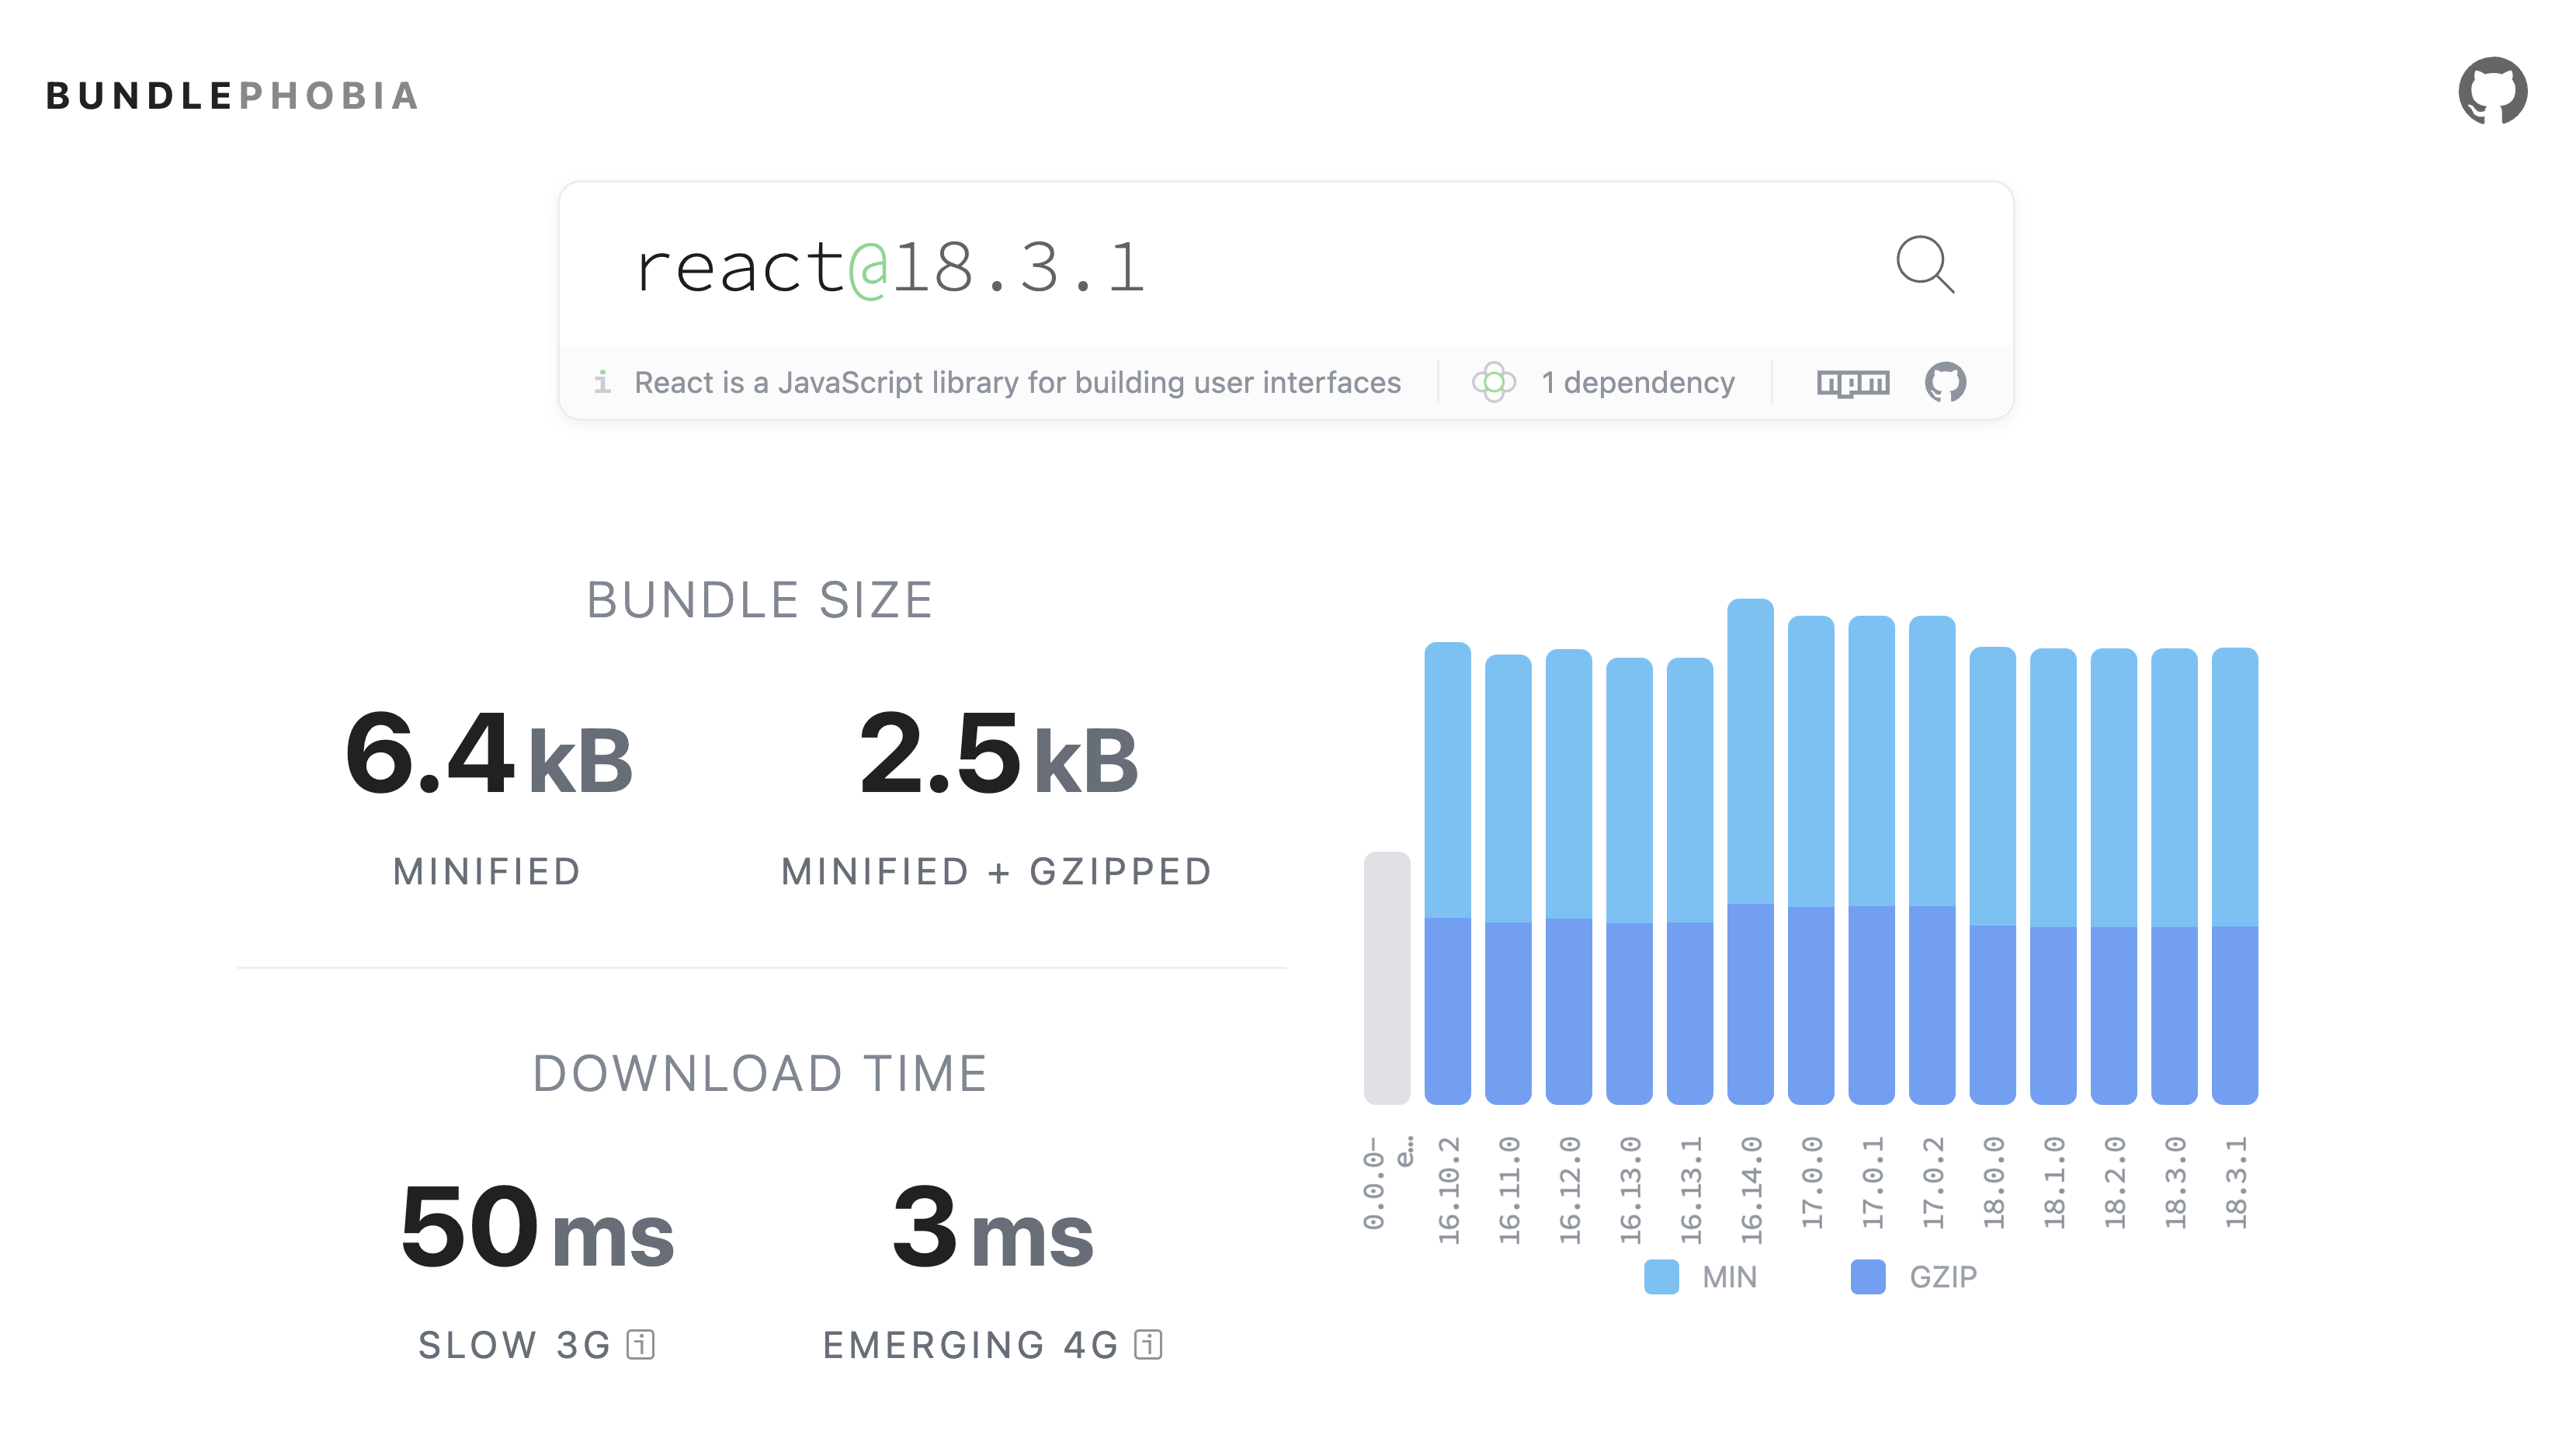Select the 18.3.0 version bar
2576x1452 pixels.
tap(2174, 876)
